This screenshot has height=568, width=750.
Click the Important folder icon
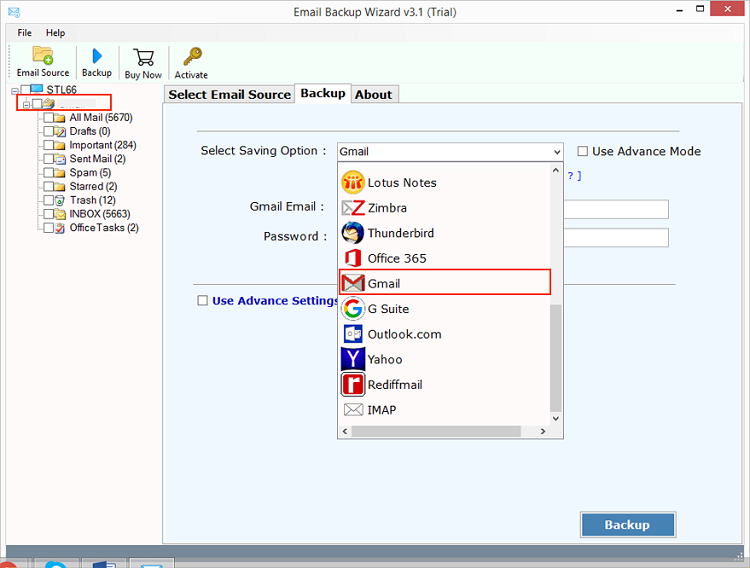click(x=60, y=145)
